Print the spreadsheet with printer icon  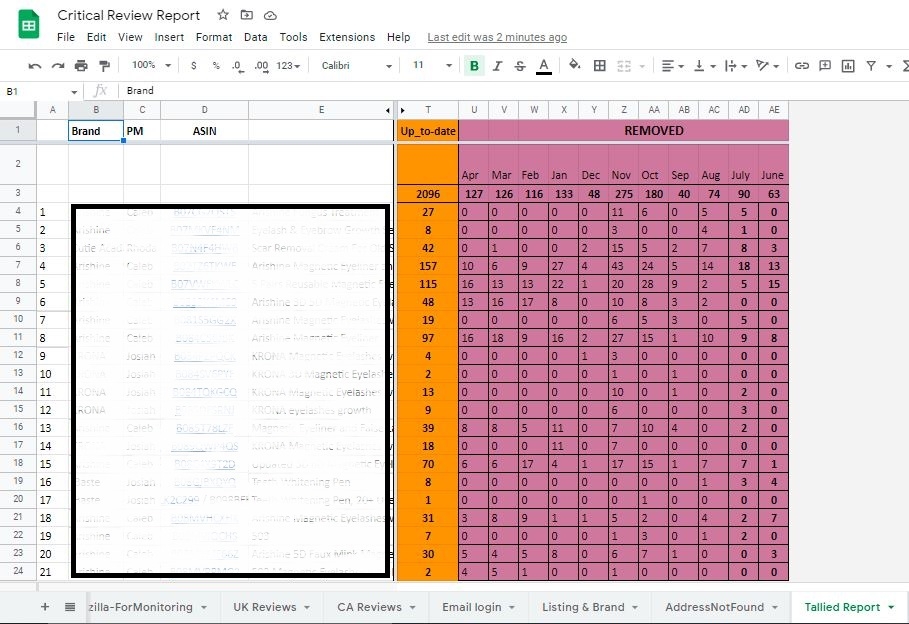81,66
